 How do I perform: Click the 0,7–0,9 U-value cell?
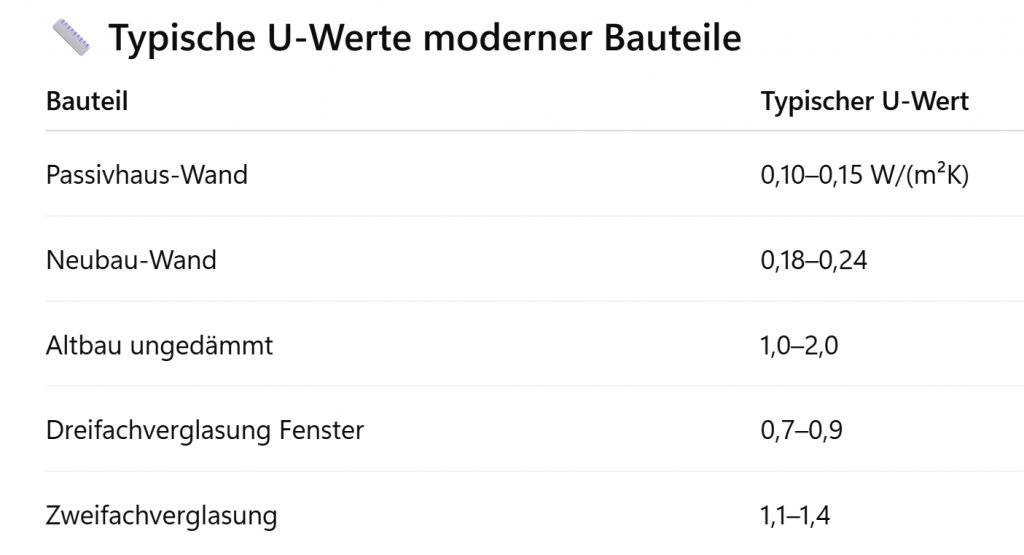(x=799, y=431)
